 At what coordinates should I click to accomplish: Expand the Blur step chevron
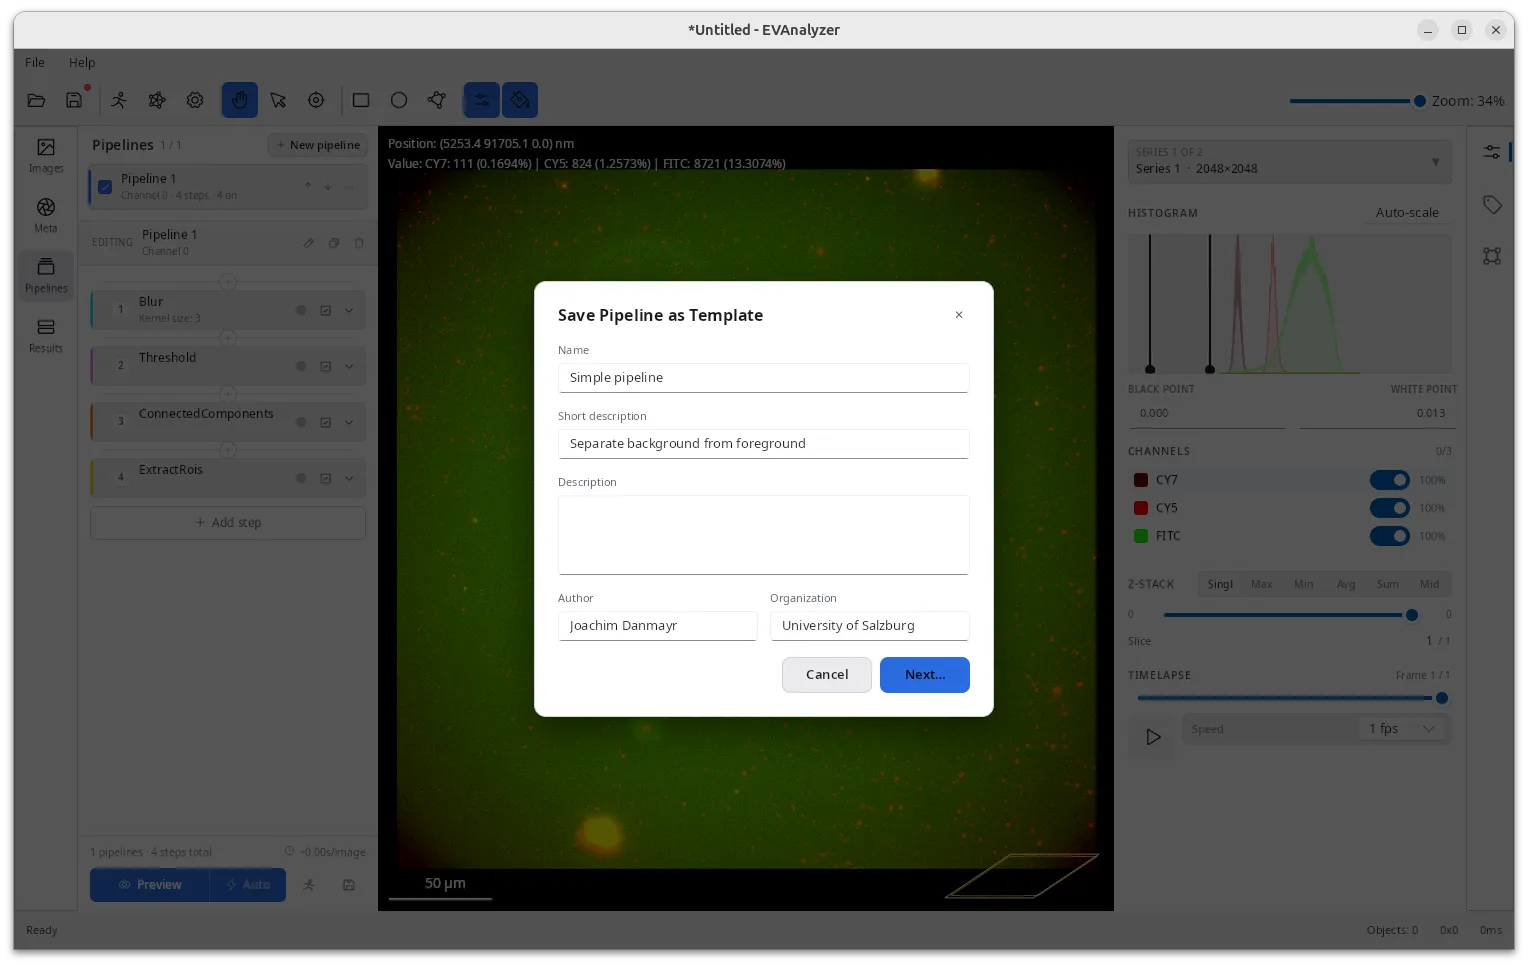tap(349, 311)
